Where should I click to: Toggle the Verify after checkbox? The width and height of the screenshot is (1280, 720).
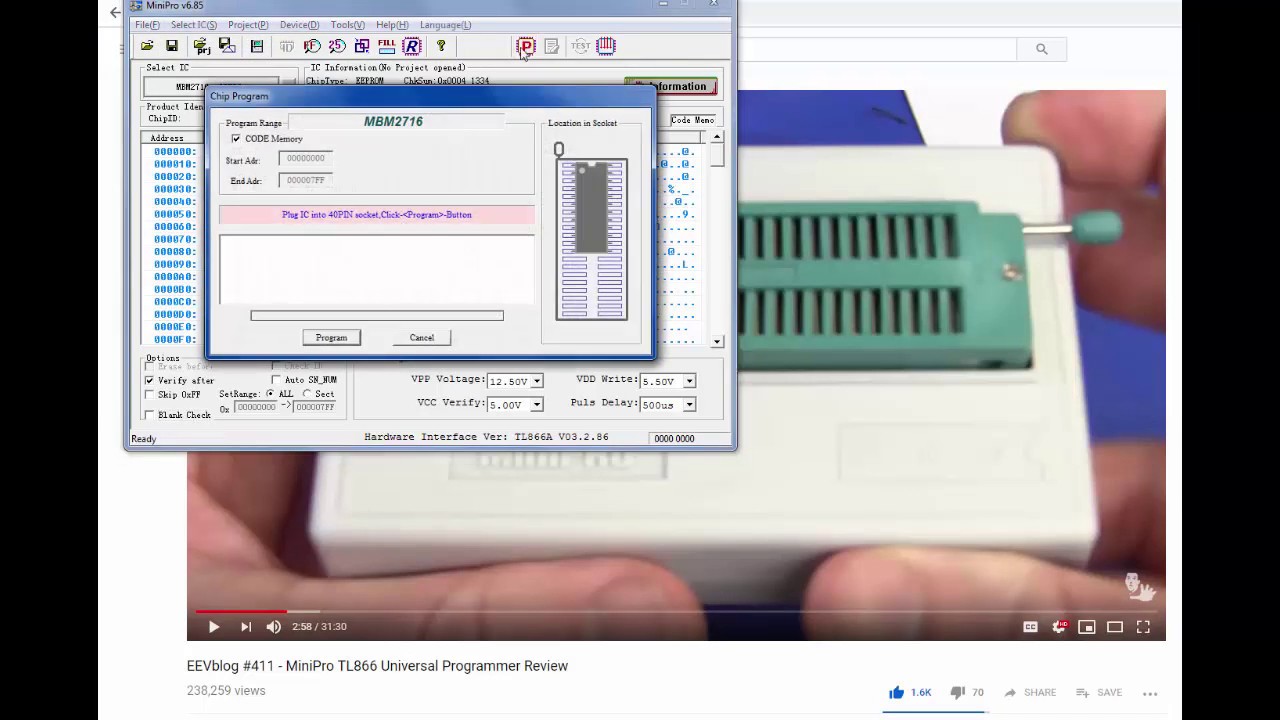coord(150,380)
